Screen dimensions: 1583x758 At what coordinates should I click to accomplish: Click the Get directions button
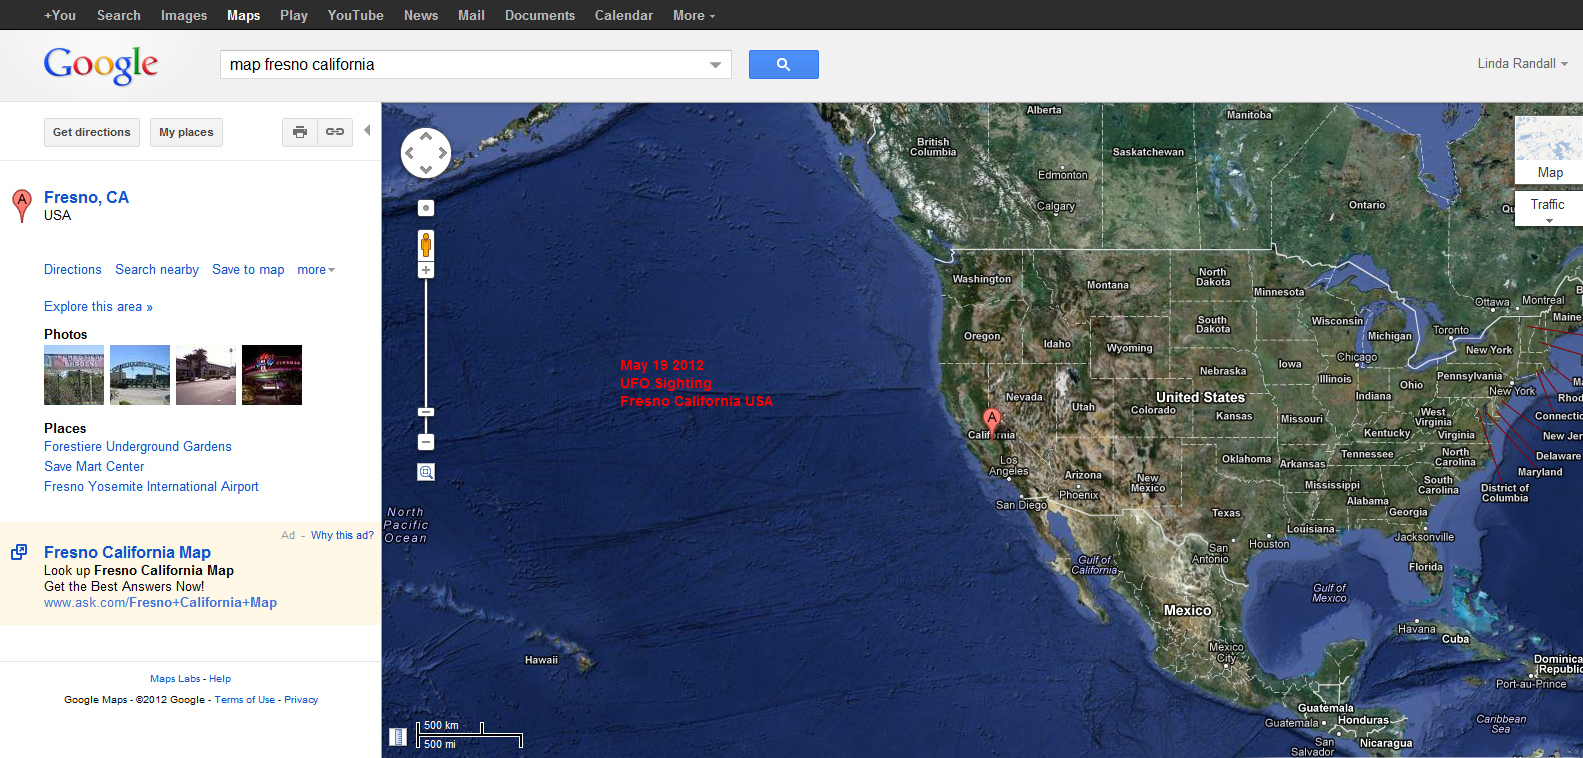[91, 132]
